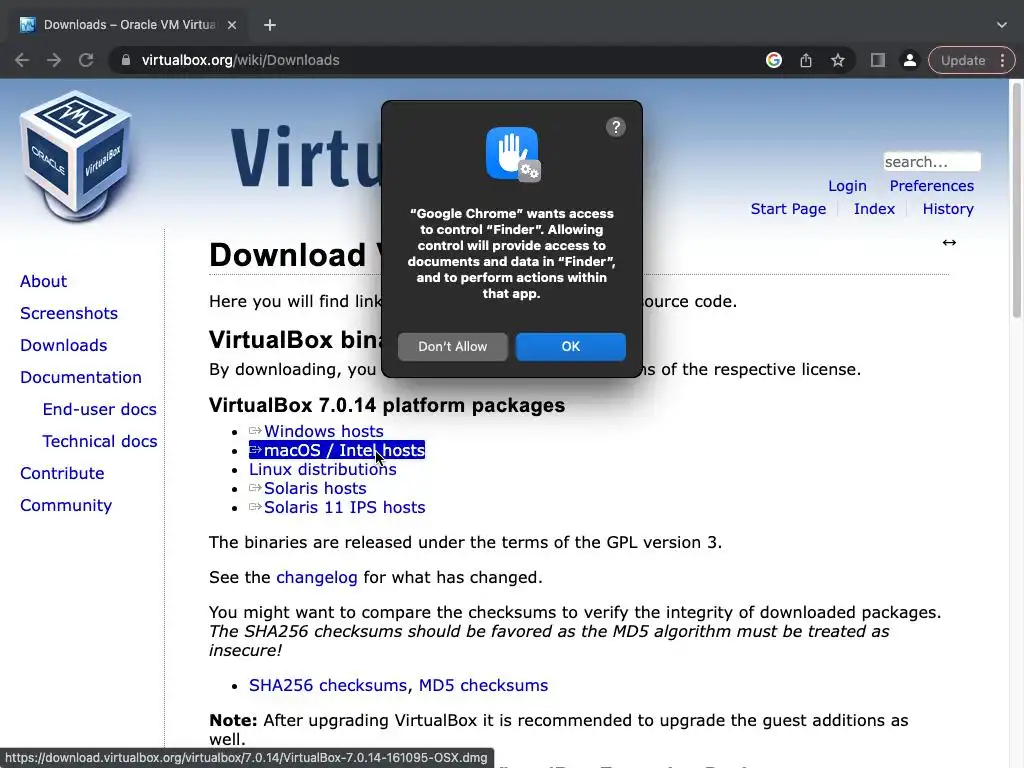This screenshot has width=1024, height=768.
Task: Open Chrome menu via Update button
Action: click(x=972, y=60)
